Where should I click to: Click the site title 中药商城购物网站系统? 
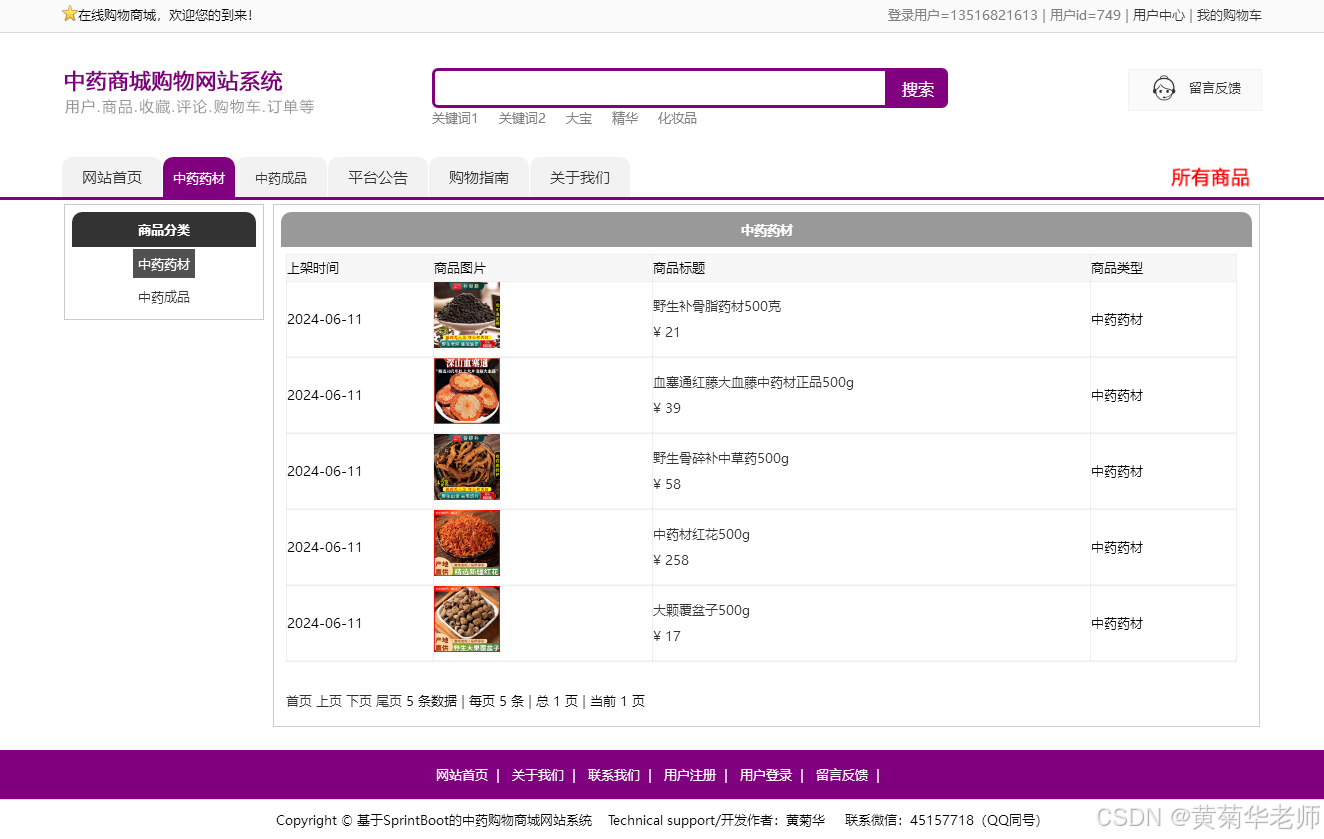point(173,81)
